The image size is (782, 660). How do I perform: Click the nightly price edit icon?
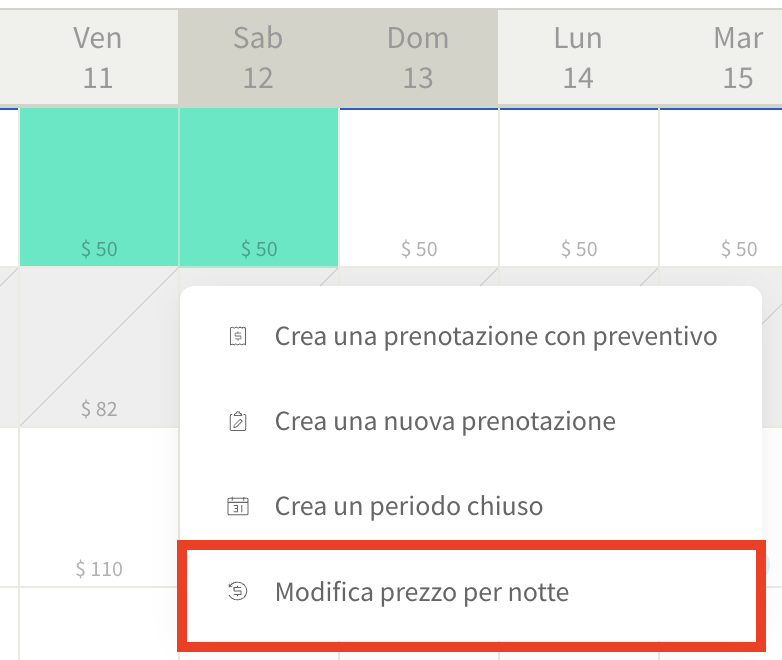237,592
